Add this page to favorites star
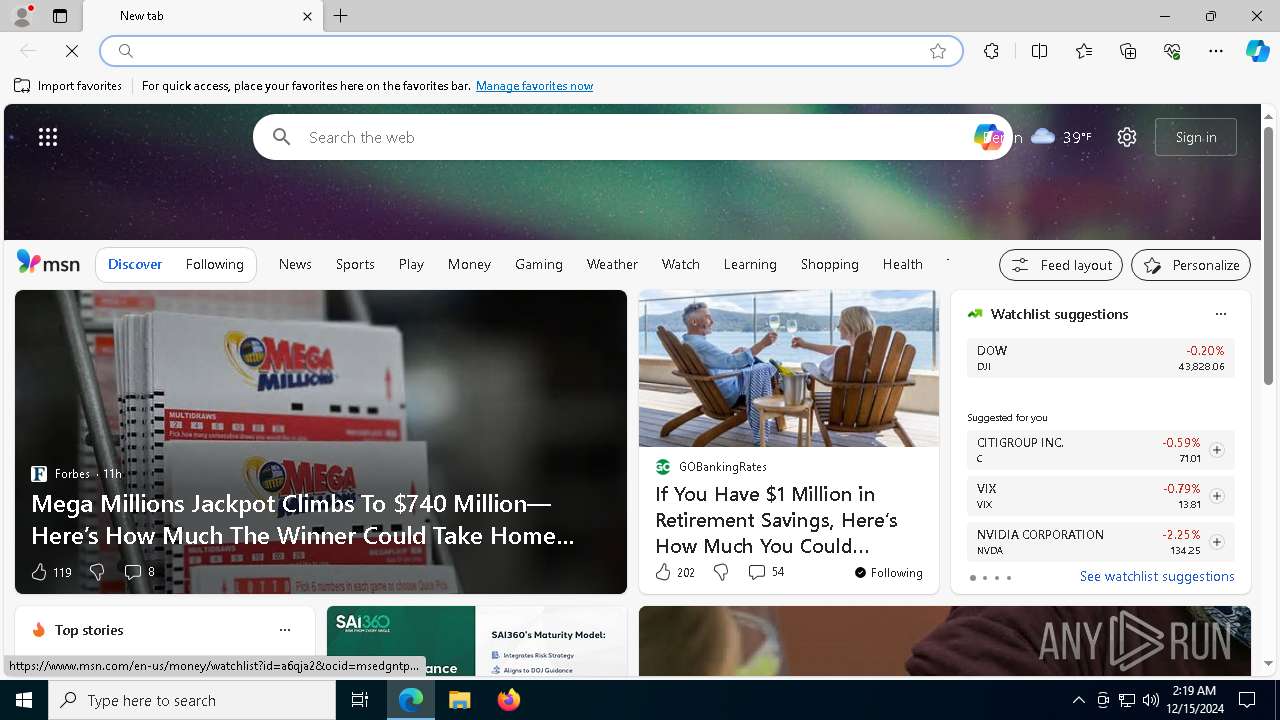 tap(938, 51)
